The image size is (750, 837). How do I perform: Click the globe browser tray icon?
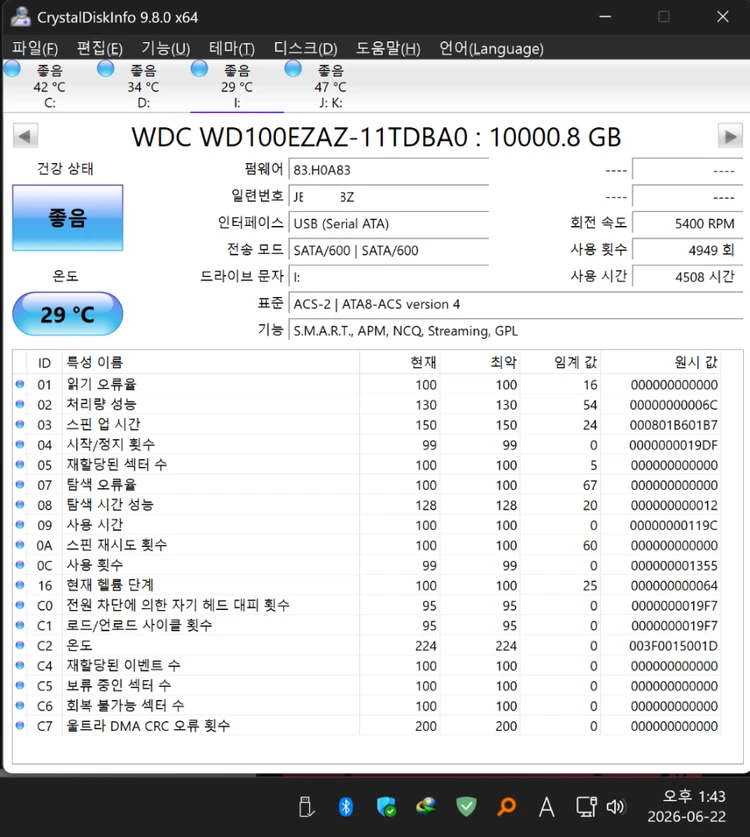pyautogui.click(x=426, y=806)
